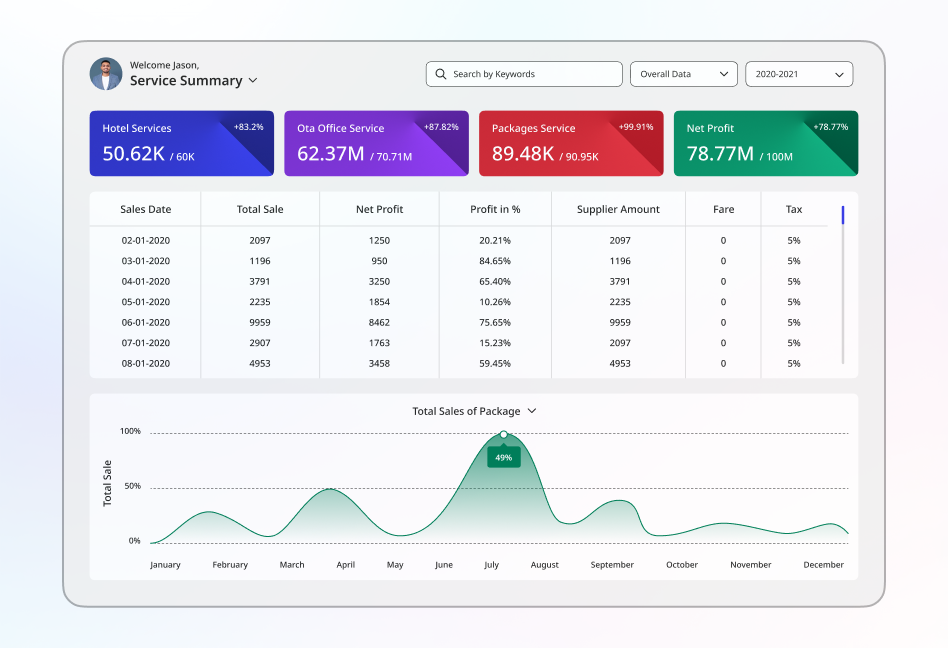Screen dimensions: 948x648
Task: Select the Ota Office Service card
Action: pyautogui.click(x=376, y=143)
